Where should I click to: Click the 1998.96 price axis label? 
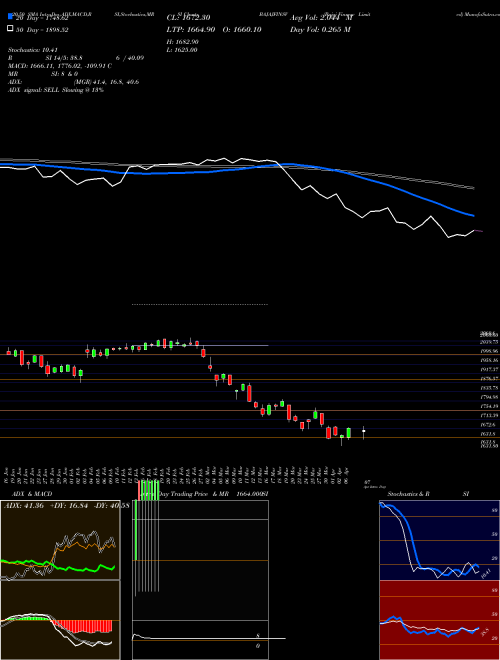click(489, 351)
